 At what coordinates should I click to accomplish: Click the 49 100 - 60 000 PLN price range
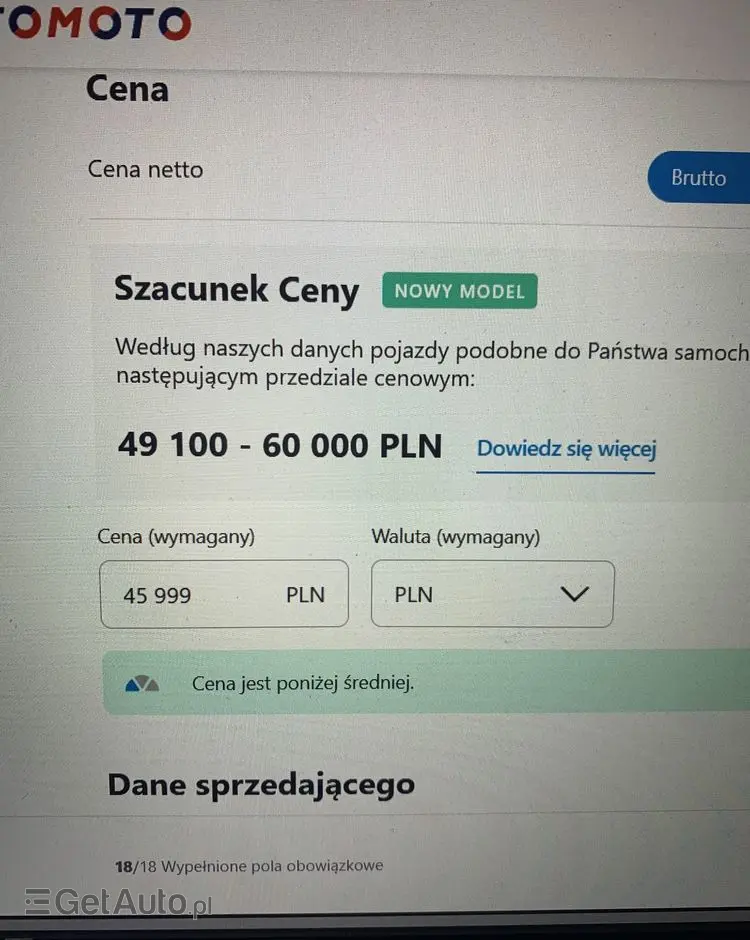(x=279, y=445)
